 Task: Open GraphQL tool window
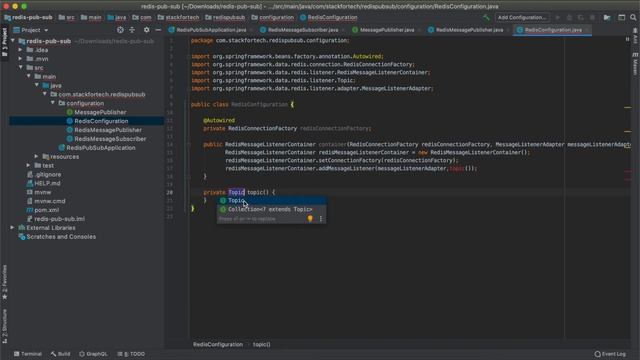(93, 354)
